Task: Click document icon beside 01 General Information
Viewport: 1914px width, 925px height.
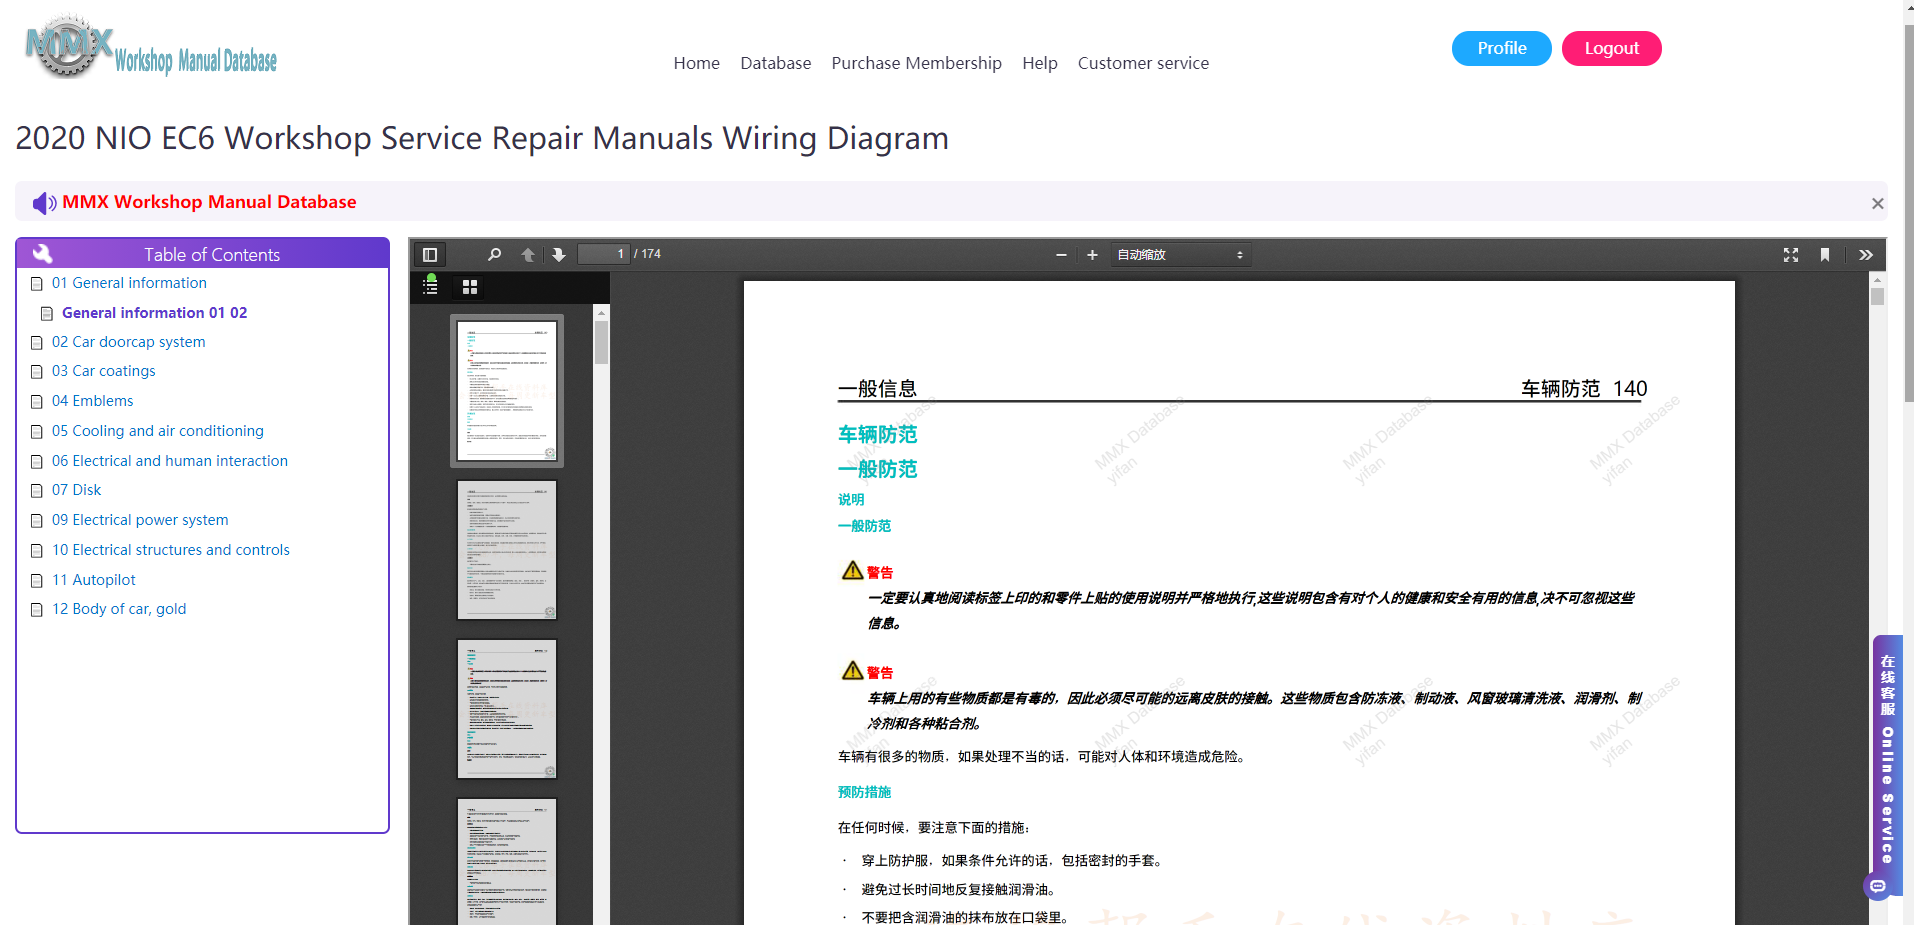Action: [37, 284]
